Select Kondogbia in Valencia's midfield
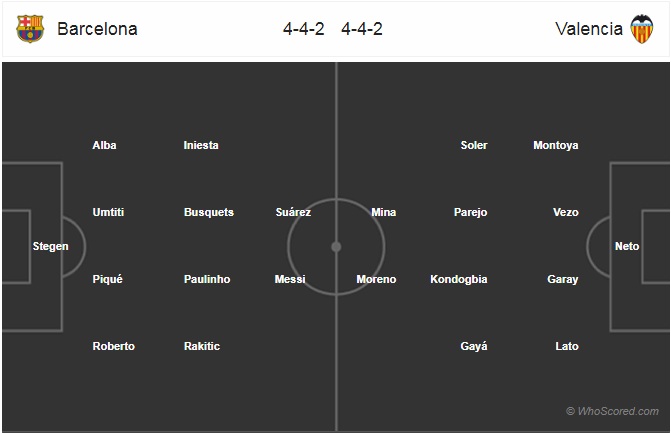Image resolution: width=671 pixels, height=433 pixels. pyautogui.click(x=459, y=279)
